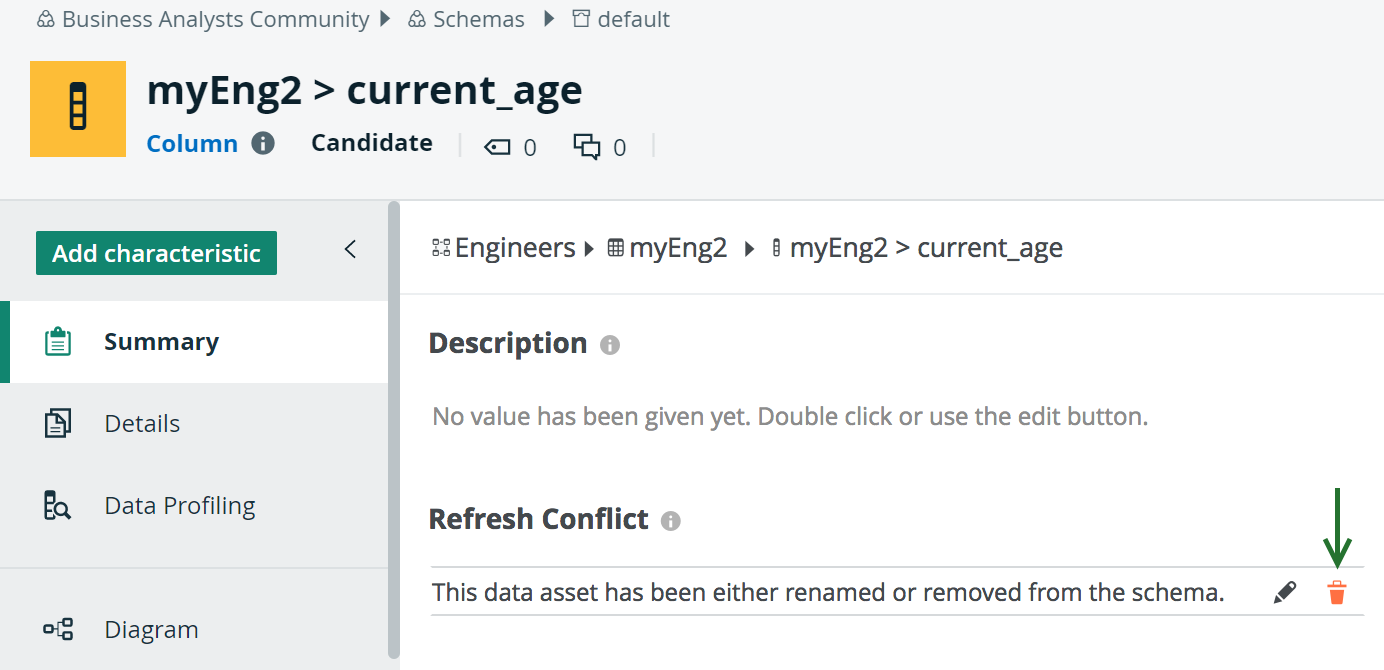Switch to the Data Profiling tab

point(180,505)
